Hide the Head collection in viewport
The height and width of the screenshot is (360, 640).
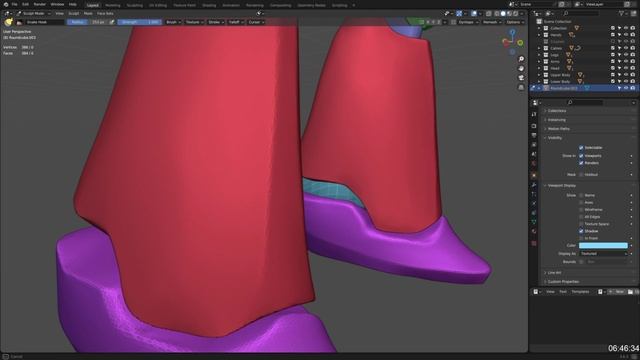tap(626, 68)
